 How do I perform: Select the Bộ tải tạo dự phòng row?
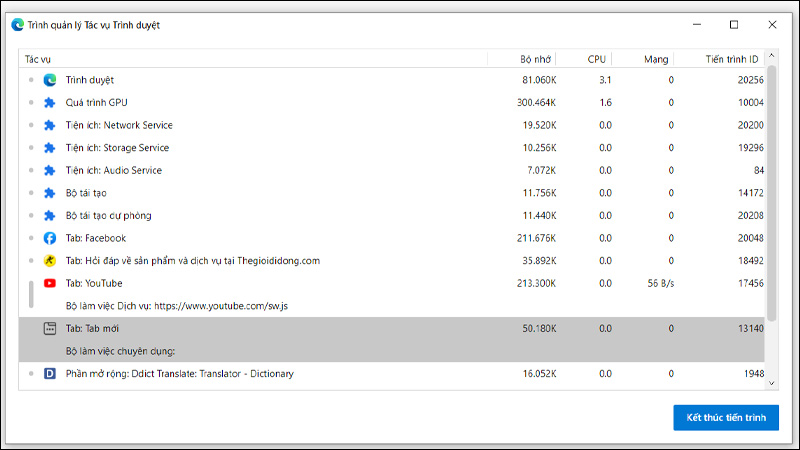click(392, 216)
